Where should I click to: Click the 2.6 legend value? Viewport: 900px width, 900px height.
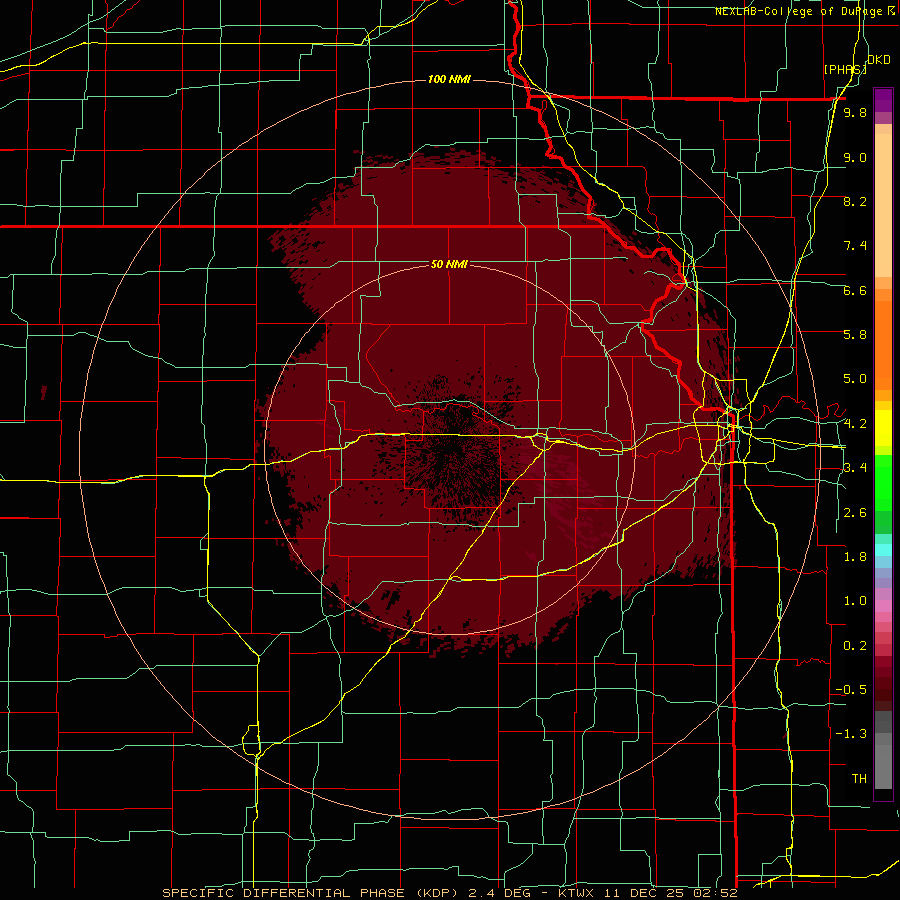point(855,513)
